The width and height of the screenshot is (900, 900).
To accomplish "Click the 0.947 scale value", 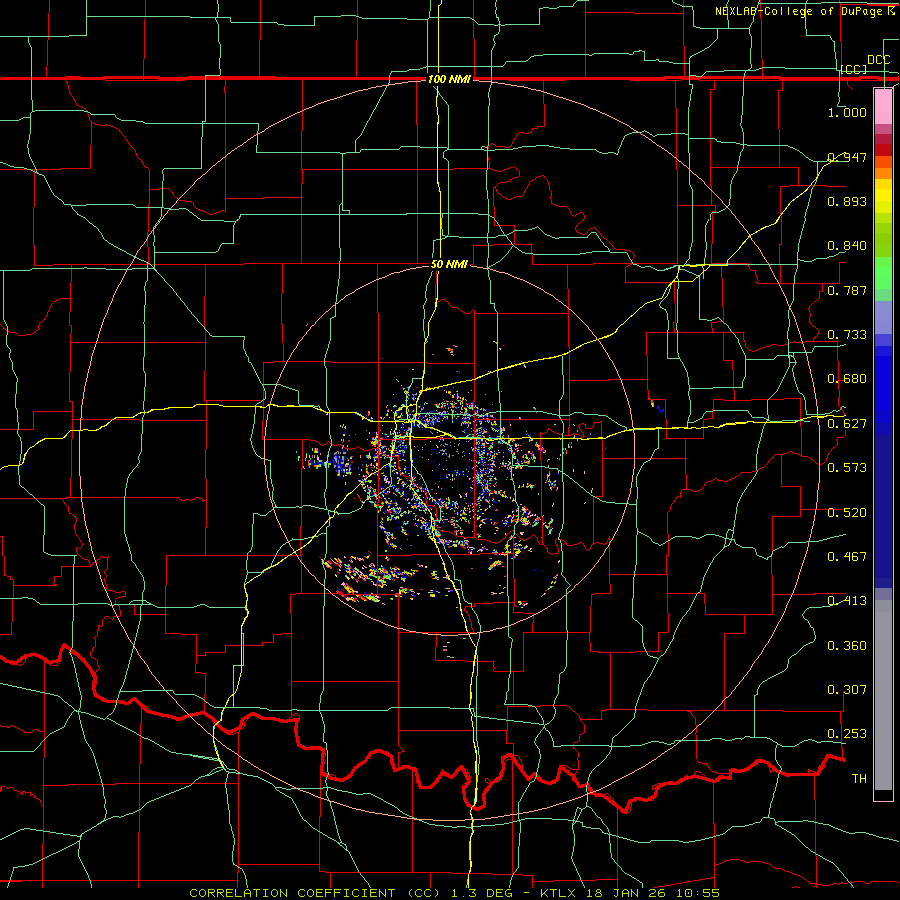I will pyautogui.click(x=847, y=157).
